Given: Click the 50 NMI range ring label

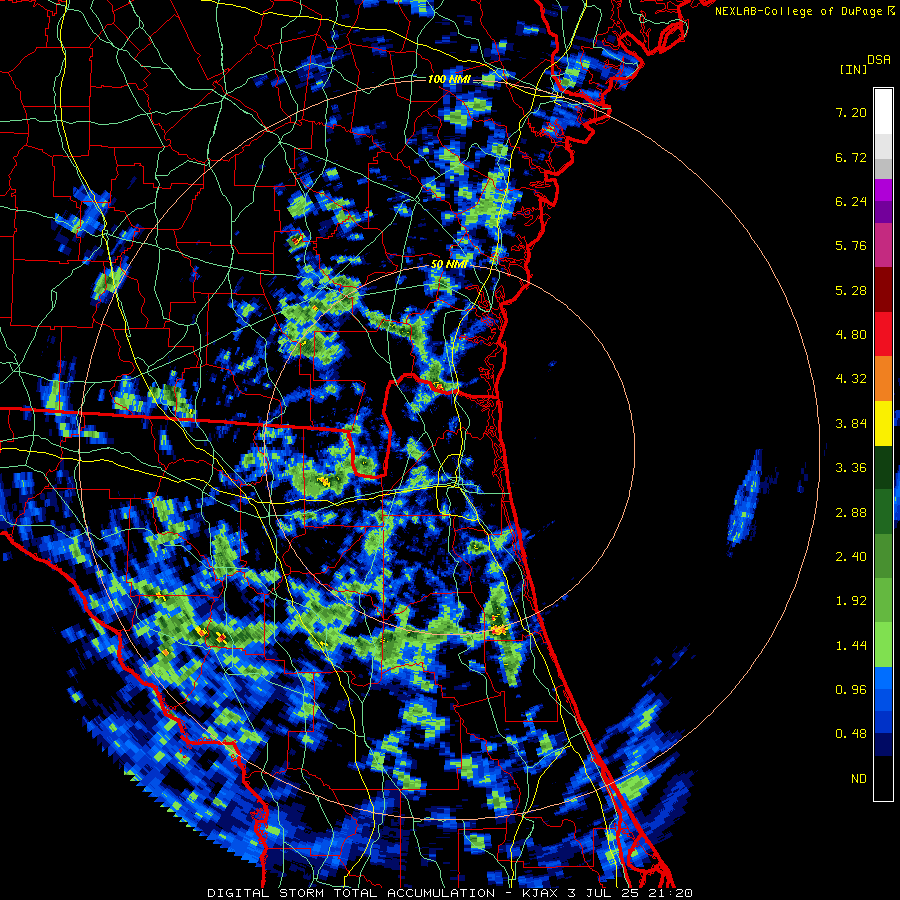Looking at the screenshot, I should (x=448, y=265).
